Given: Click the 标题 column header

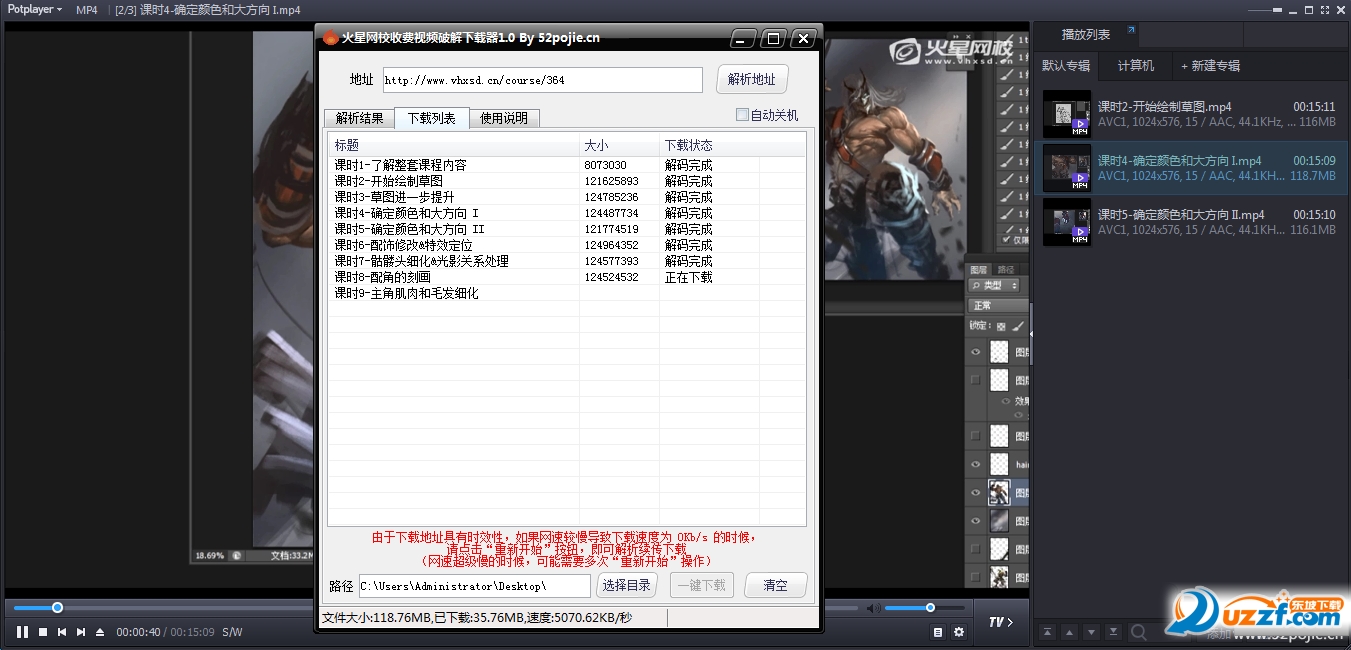Looking at the screenshot, I should 454,145.
